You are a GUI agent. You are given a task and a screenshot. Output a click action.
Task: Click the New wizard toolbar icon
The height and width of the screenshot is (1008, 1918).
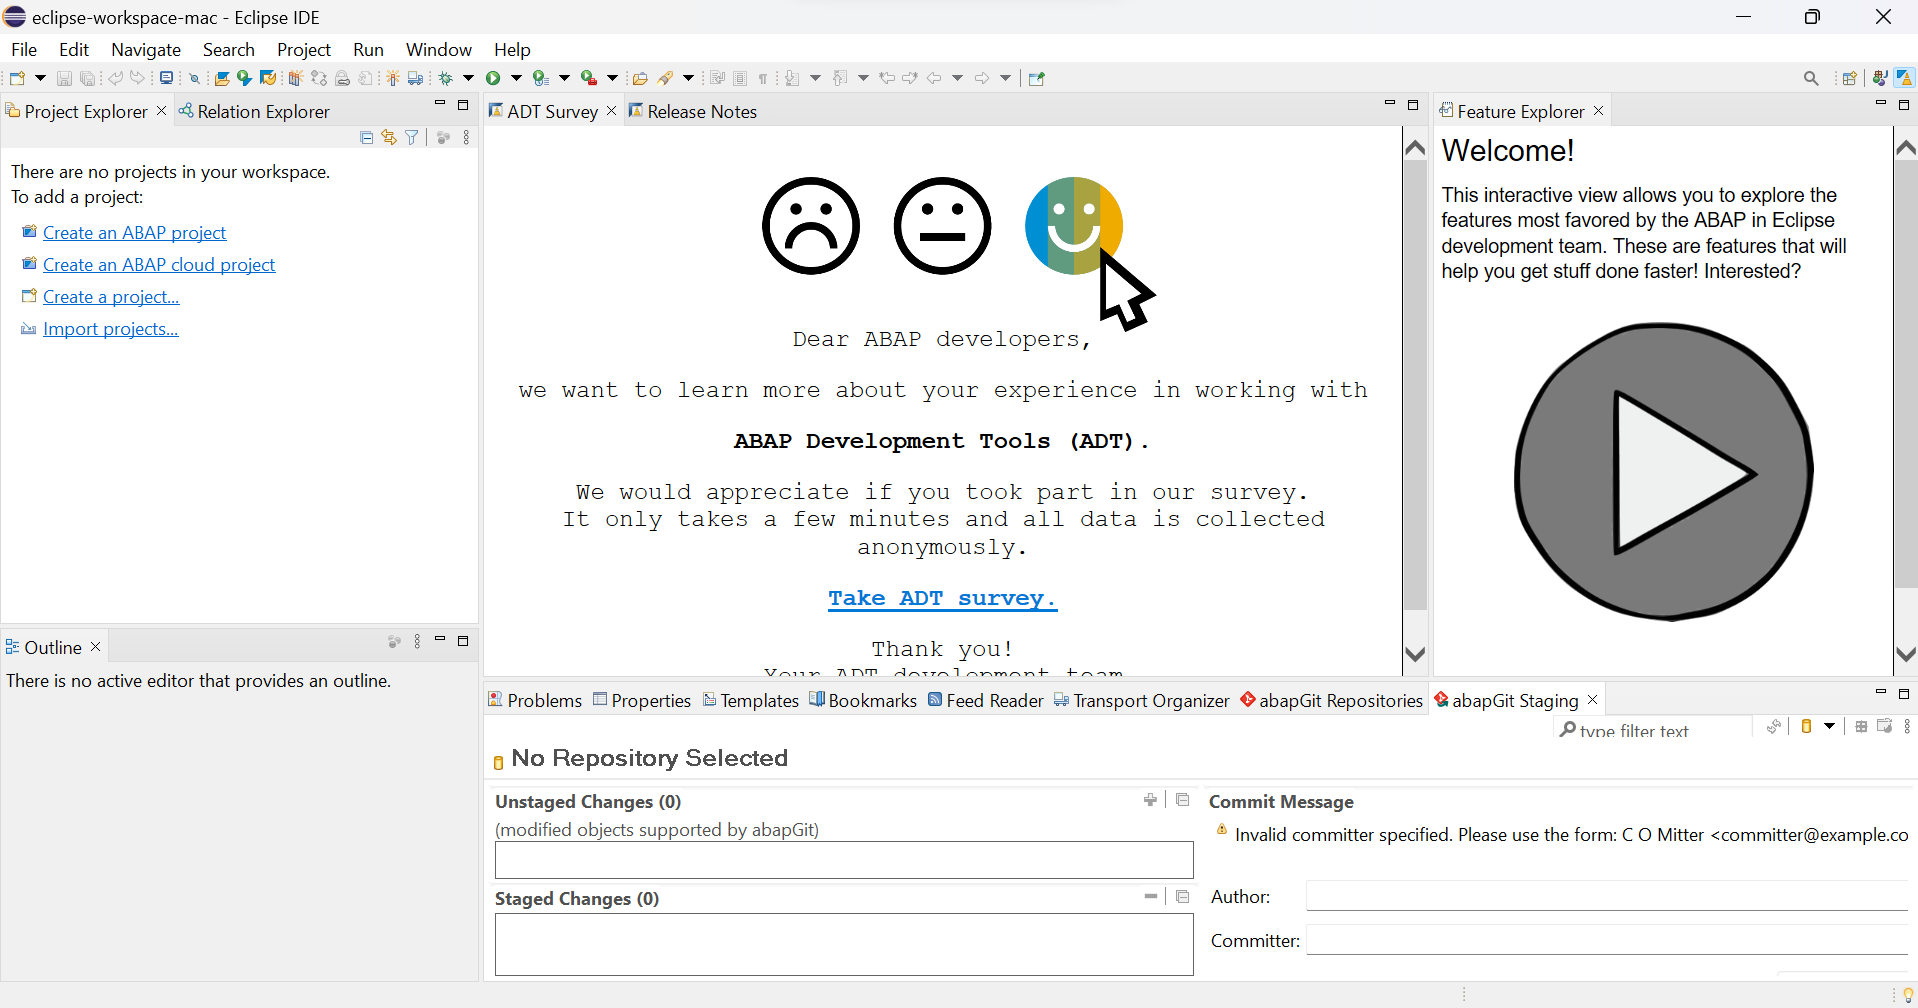(17, 78)
